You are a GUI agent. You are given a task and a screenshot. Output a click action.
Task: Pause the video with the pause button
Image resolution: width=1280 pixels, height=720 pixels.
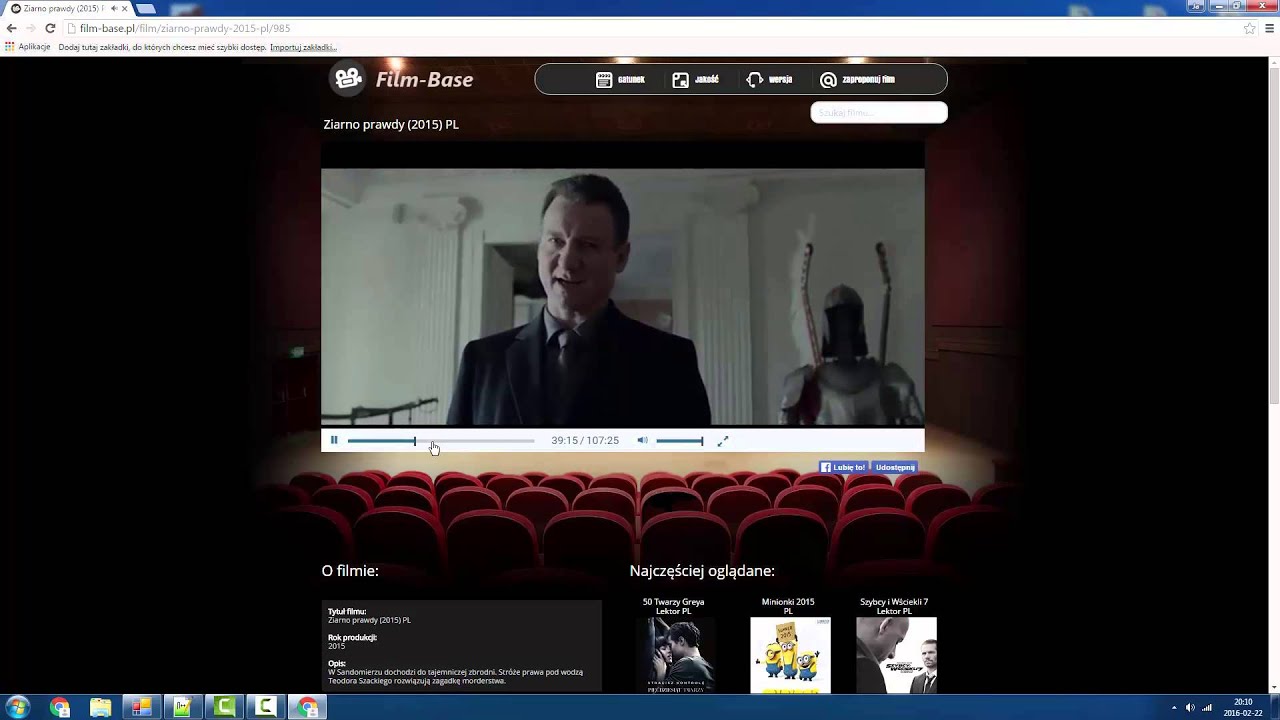(334, 440)
